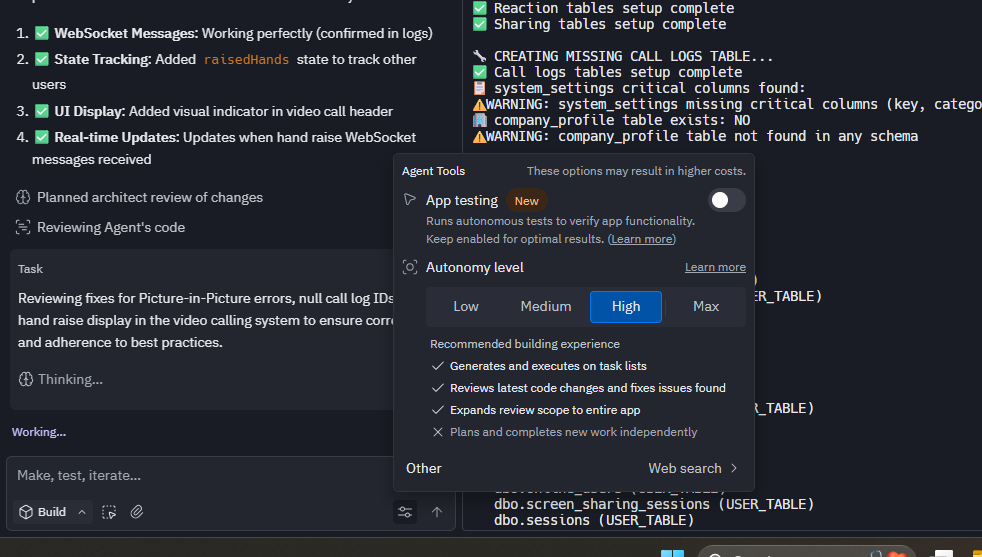
Task: Expand the Planned architect review of changes step
Action: pos(149,198)
